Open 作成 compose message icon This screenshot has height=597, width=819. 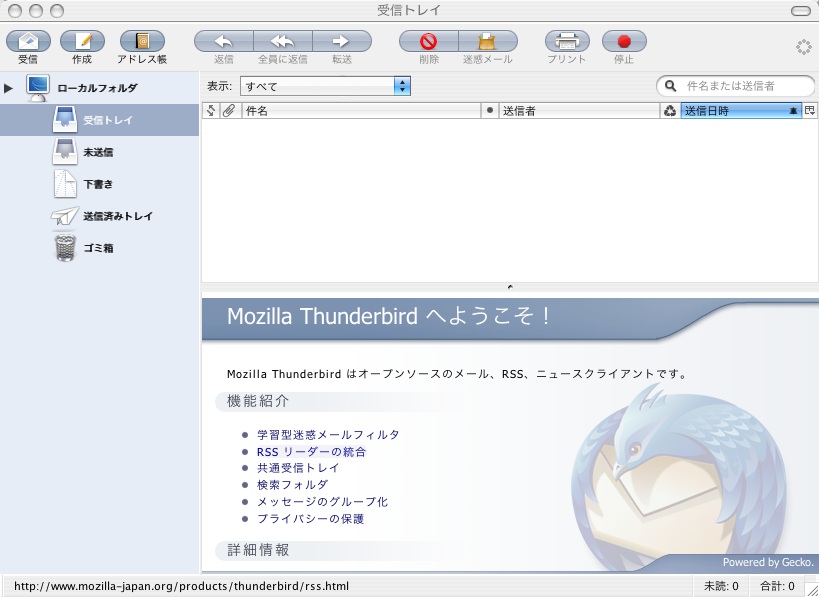[82, 41]
